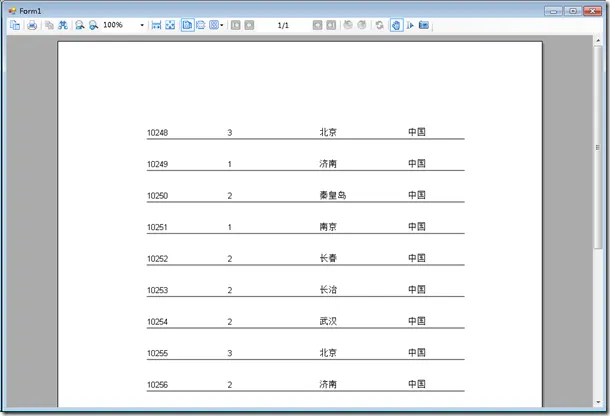Click city 北京 in row 10248
The width and height of the screenshot is (610, 416).
click(x=328, y=132)
